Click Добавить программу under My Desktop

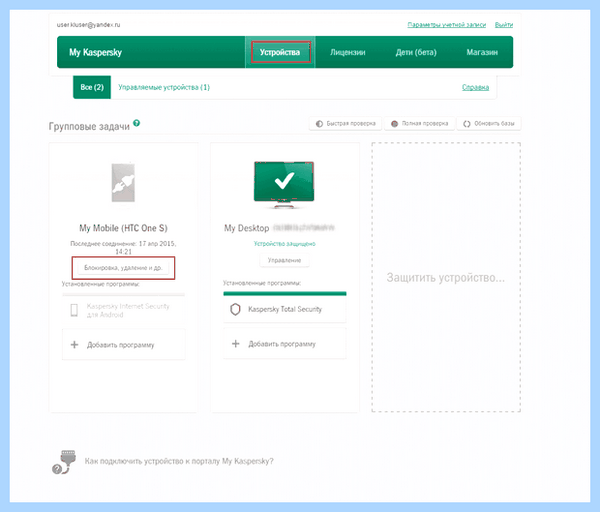click(285, 344)
